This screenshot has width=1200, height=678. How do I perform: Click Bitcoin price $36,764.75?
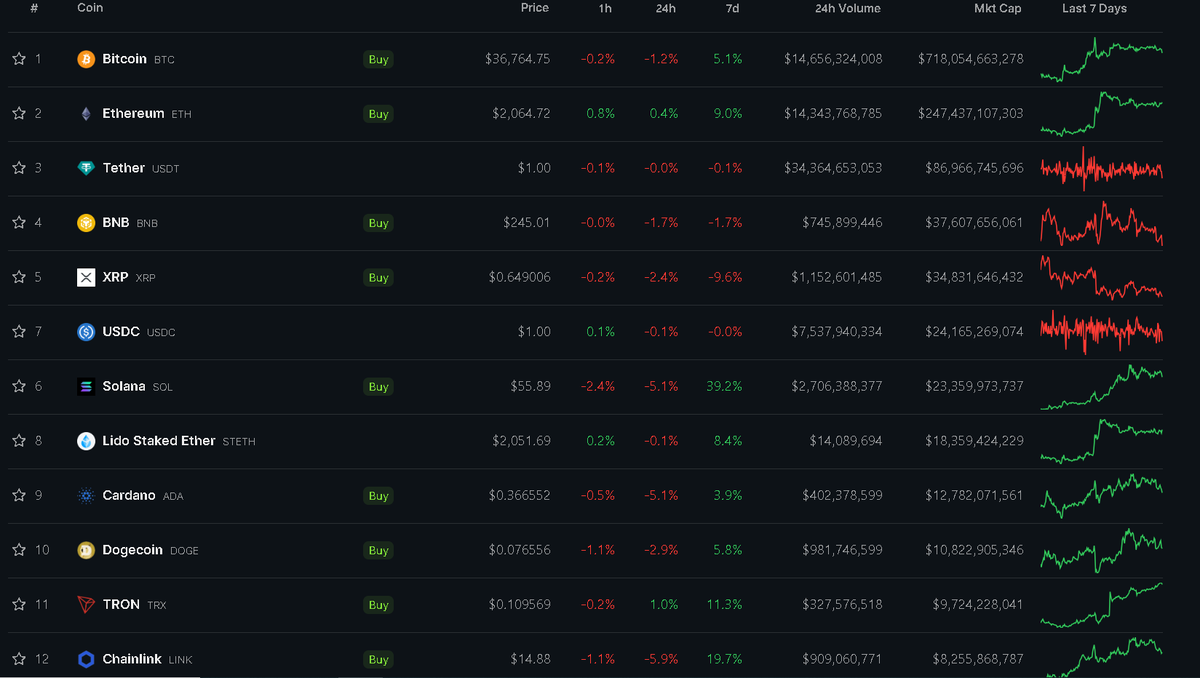pos(518,59)
